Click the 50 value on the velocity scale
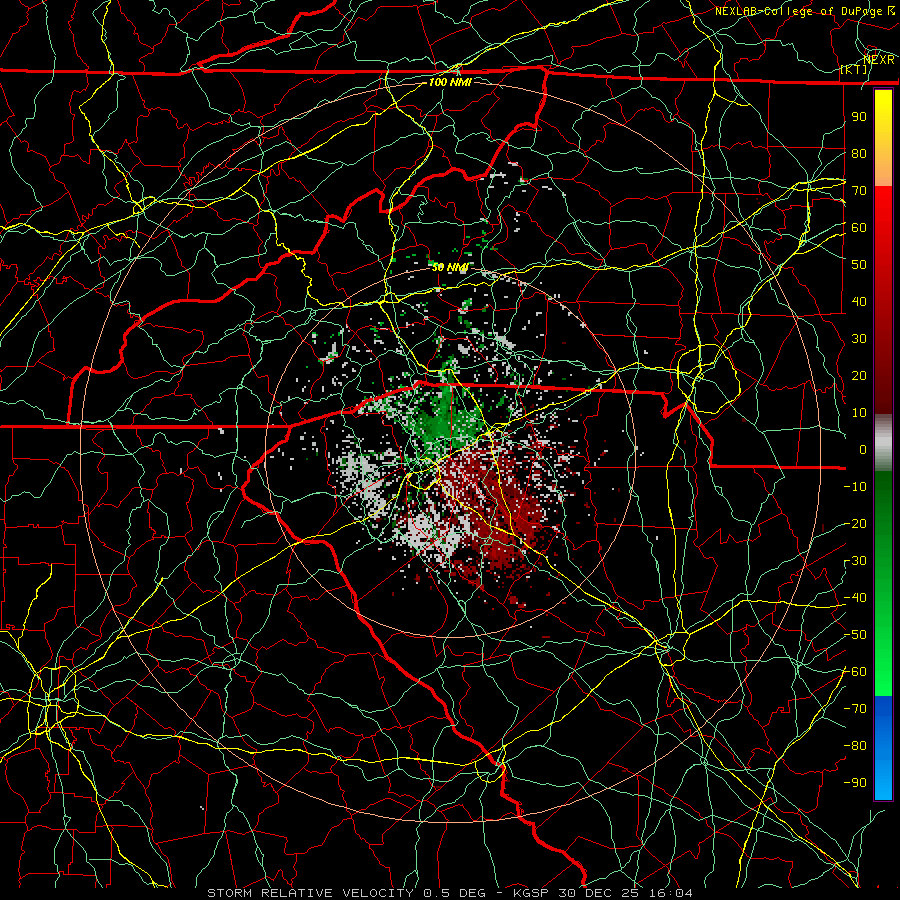This screenshot has height=900, width=900. click(x=859, y=265)
